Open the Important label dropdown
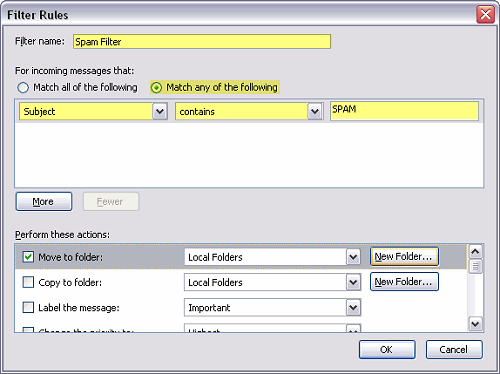Viewport: 500px width, 374px height. (x=272, y=307)
